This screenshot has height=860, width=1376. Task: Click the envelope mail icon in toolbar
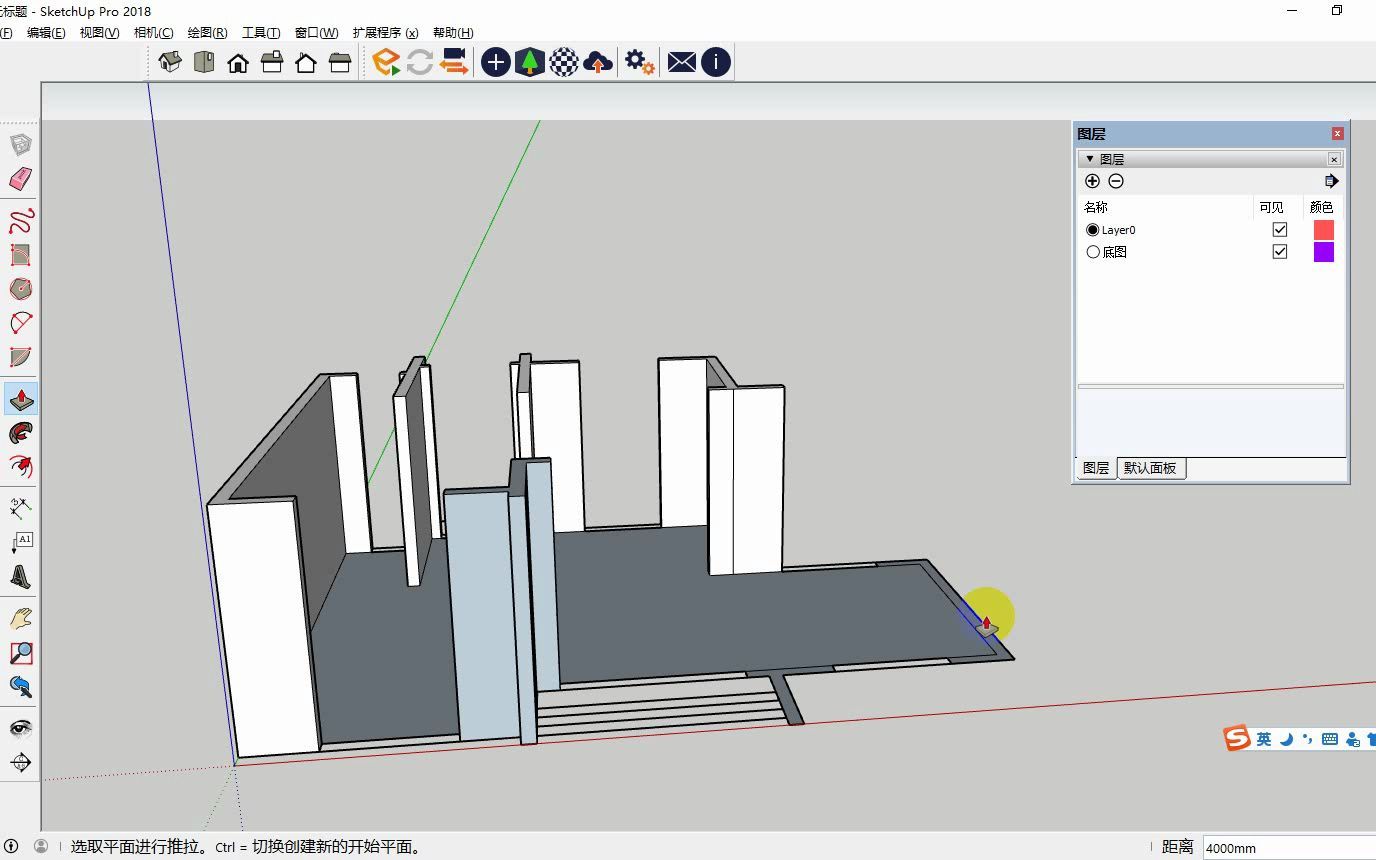tap(681, 62)
